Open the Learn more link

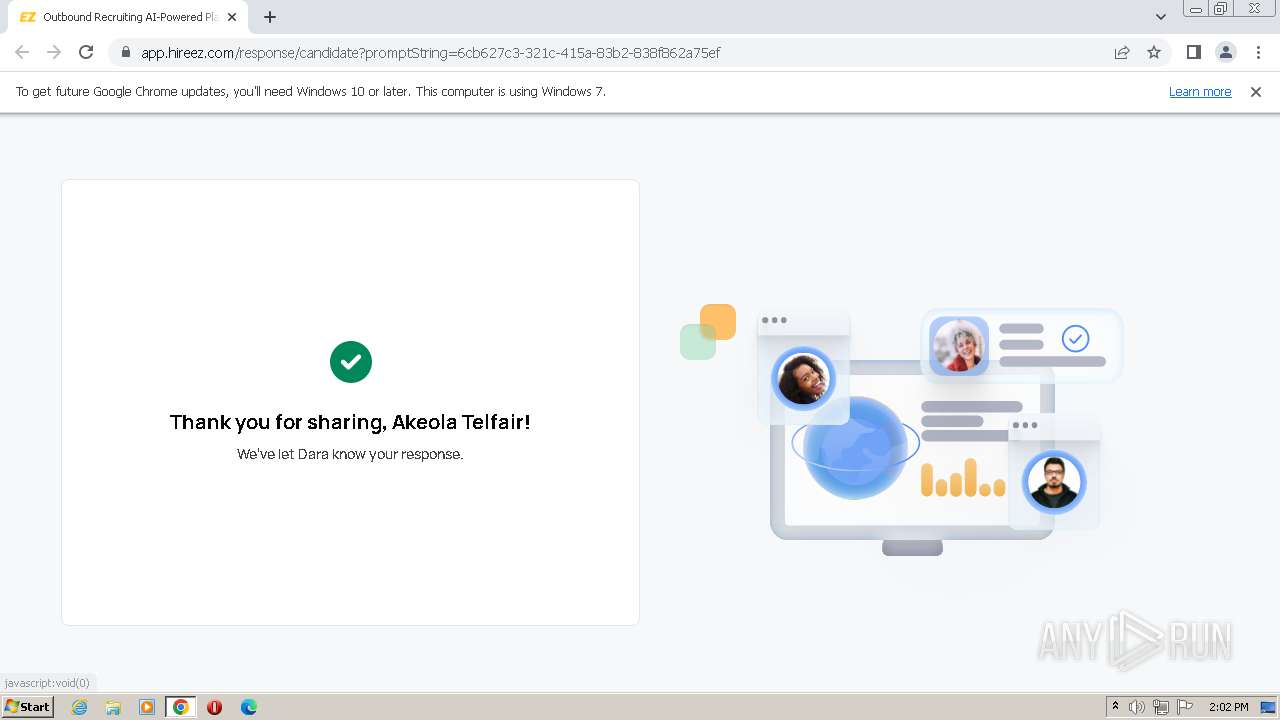tap(1200, 91)
